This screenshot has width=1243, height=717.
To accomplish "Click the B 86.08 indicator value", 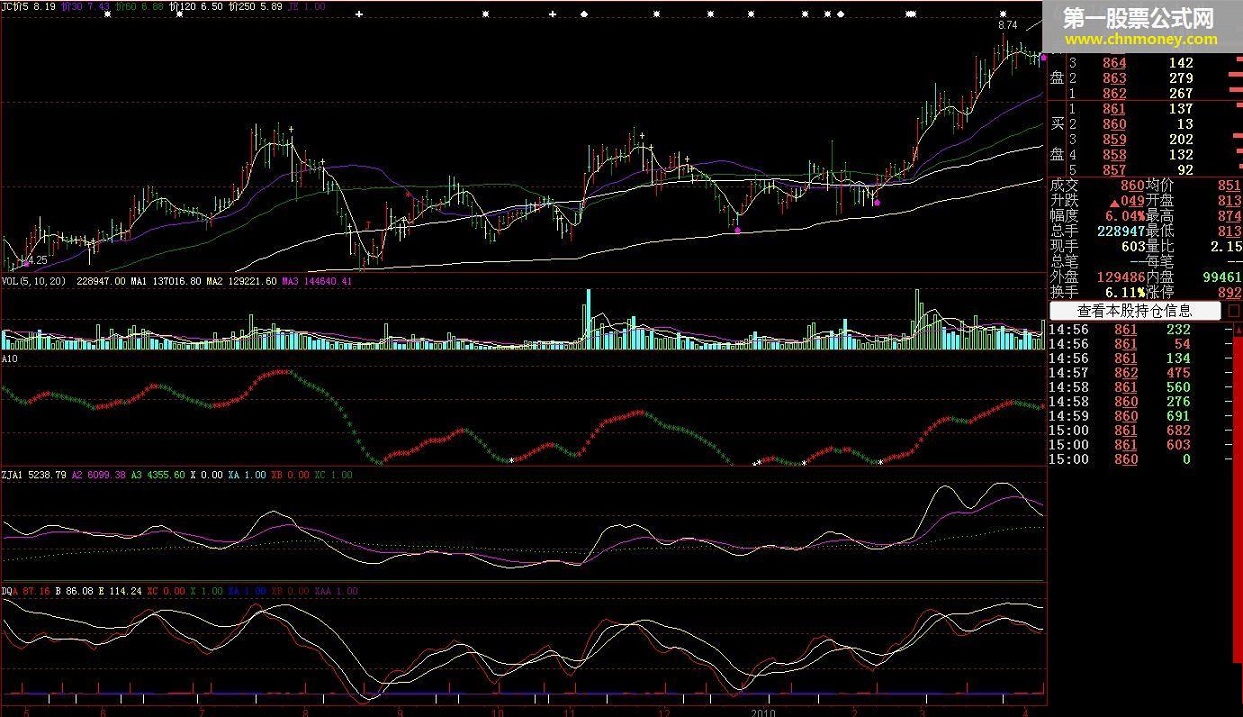I will pos(76,592).
